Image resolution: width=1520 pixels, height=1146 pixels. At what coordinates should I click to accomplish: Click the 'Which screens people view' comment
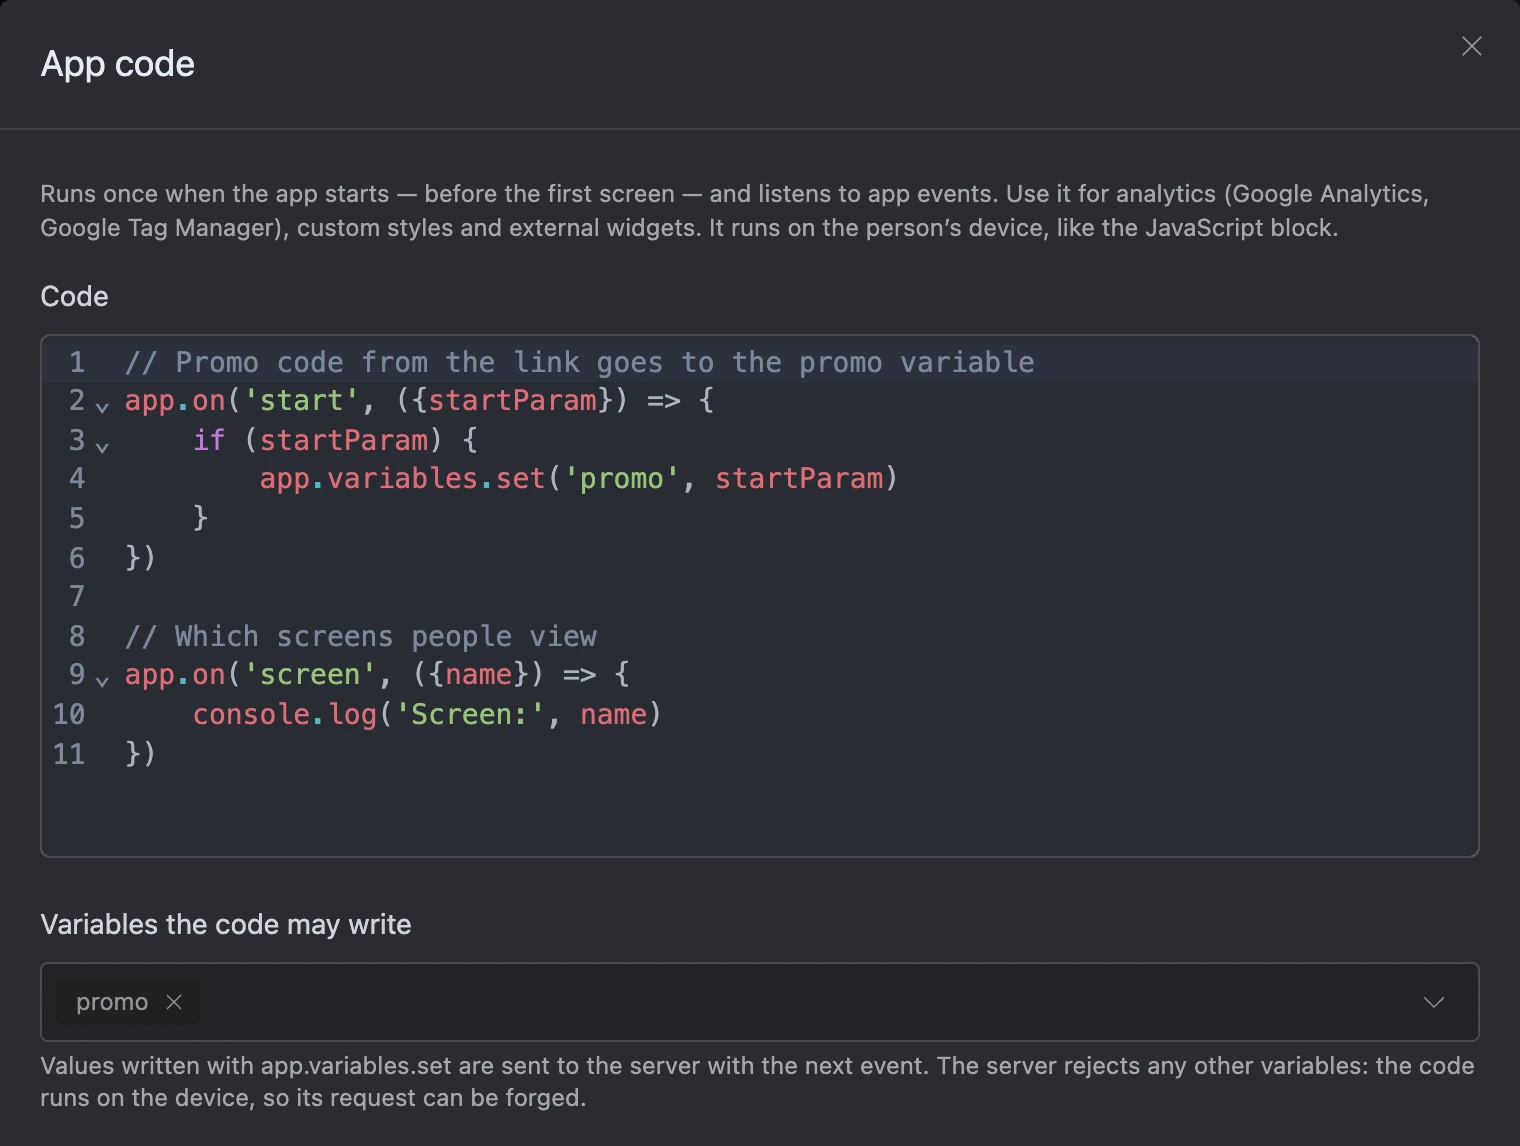[x=361, y=636]
